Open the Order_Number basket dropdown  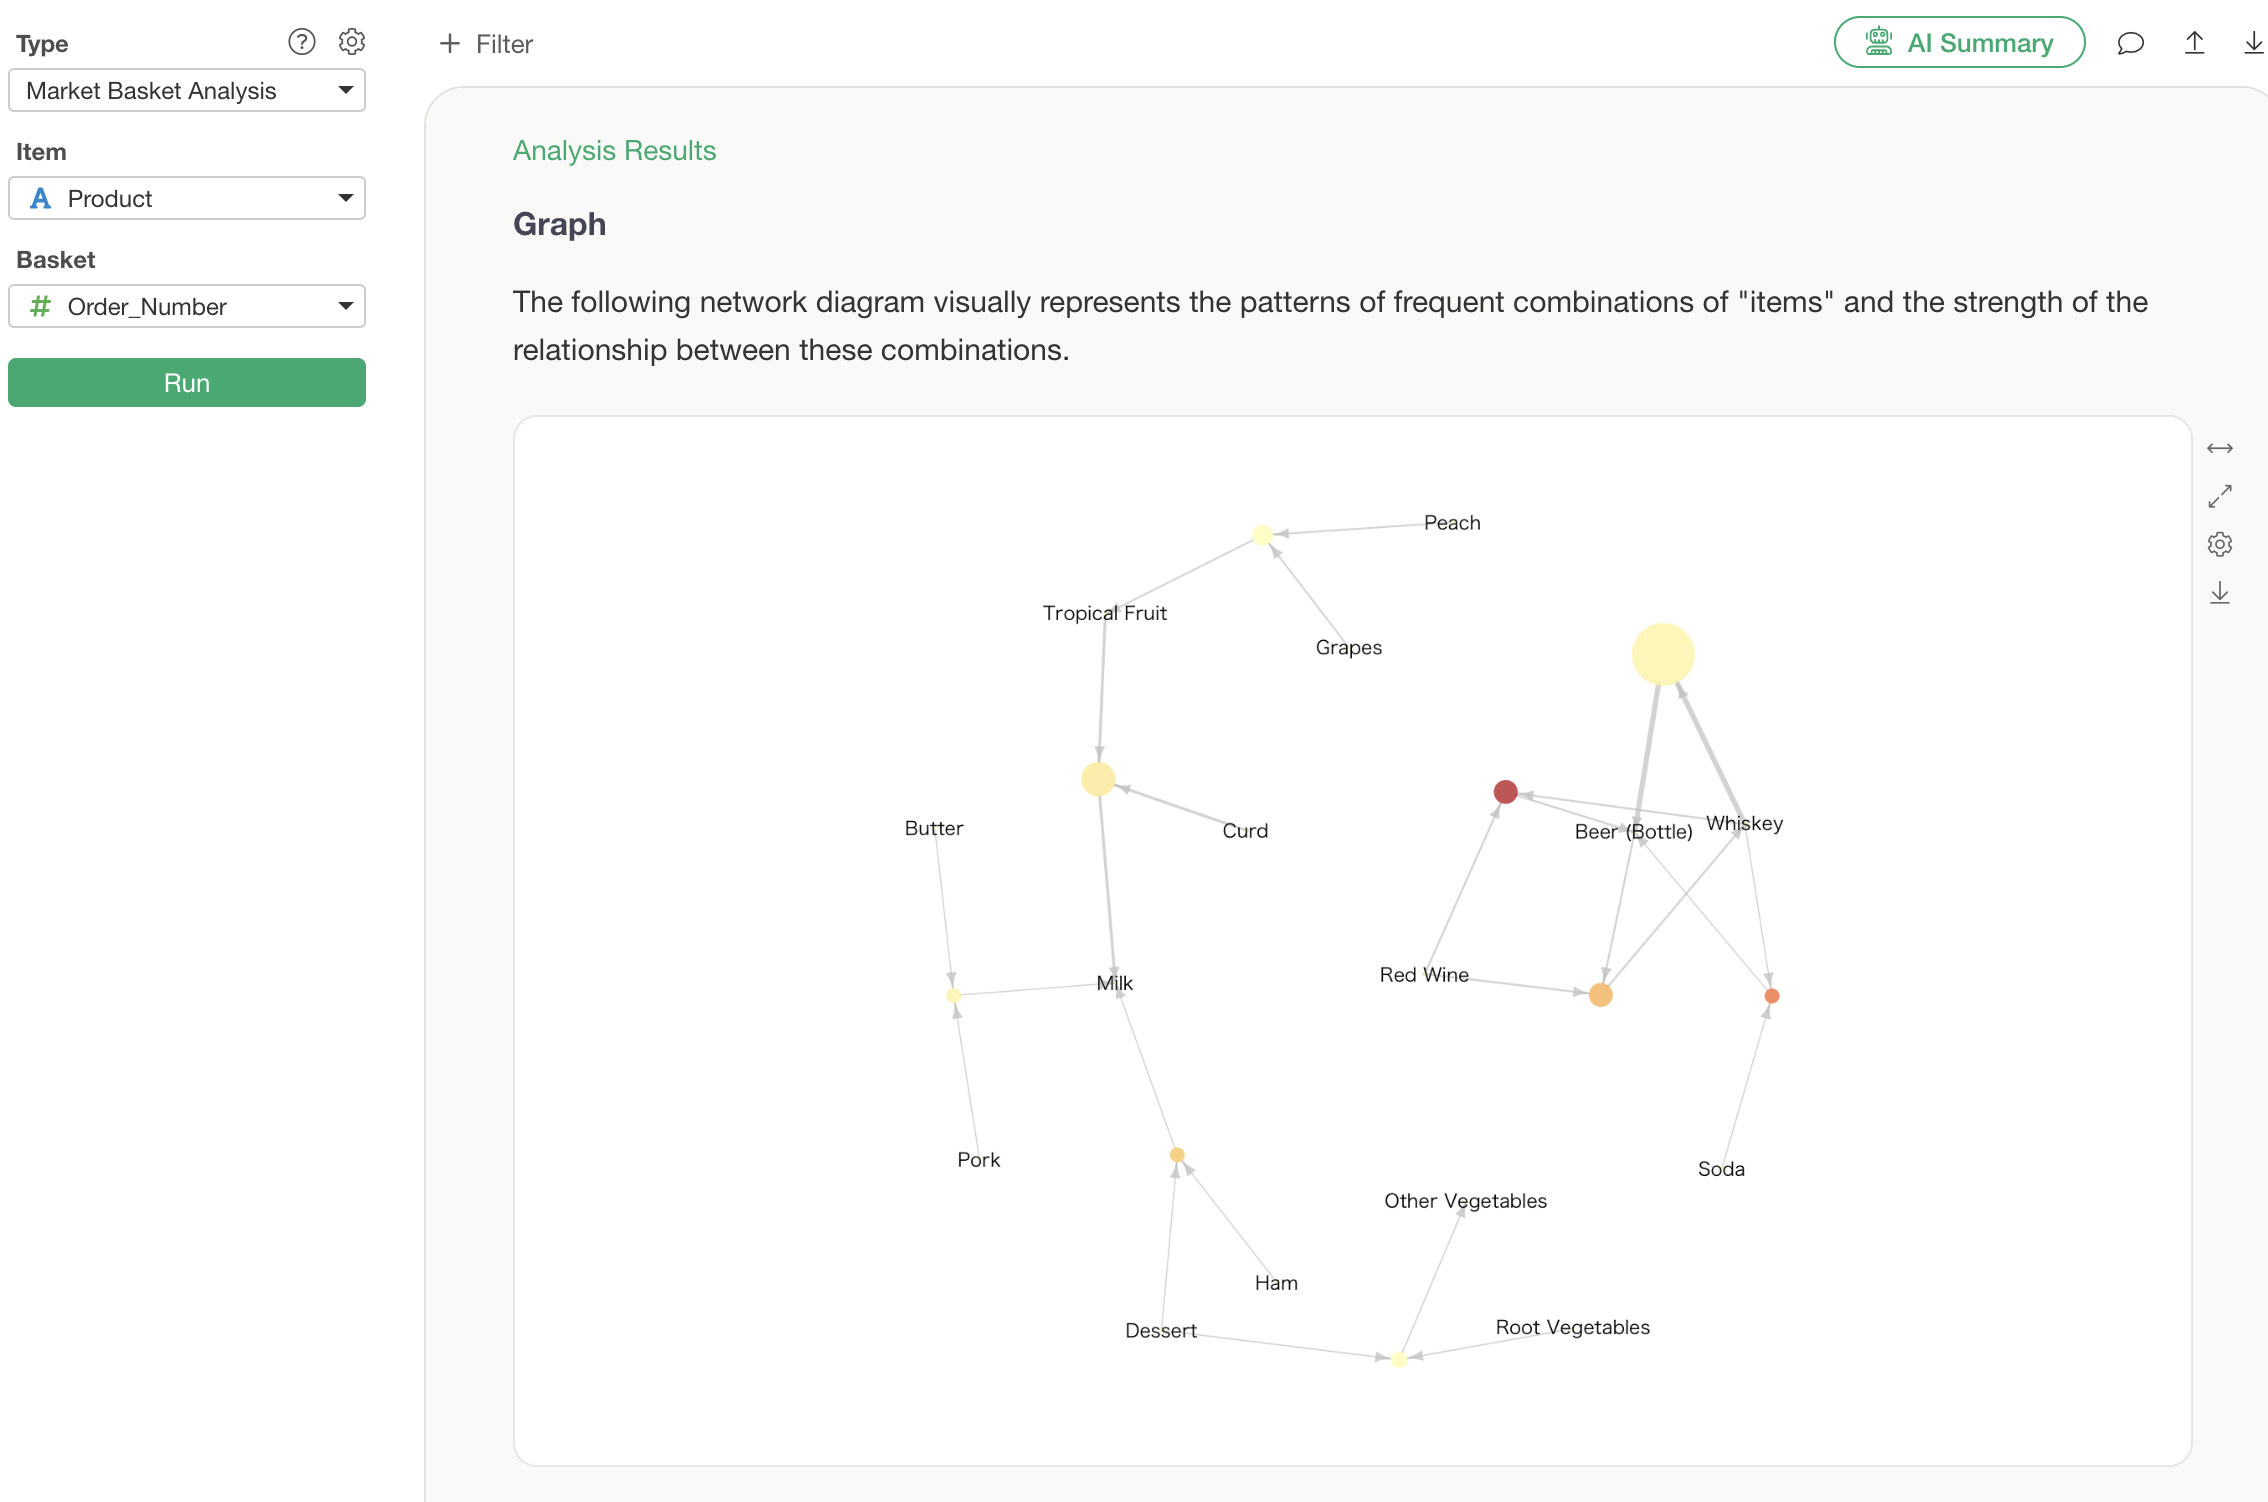pos(187,306)
